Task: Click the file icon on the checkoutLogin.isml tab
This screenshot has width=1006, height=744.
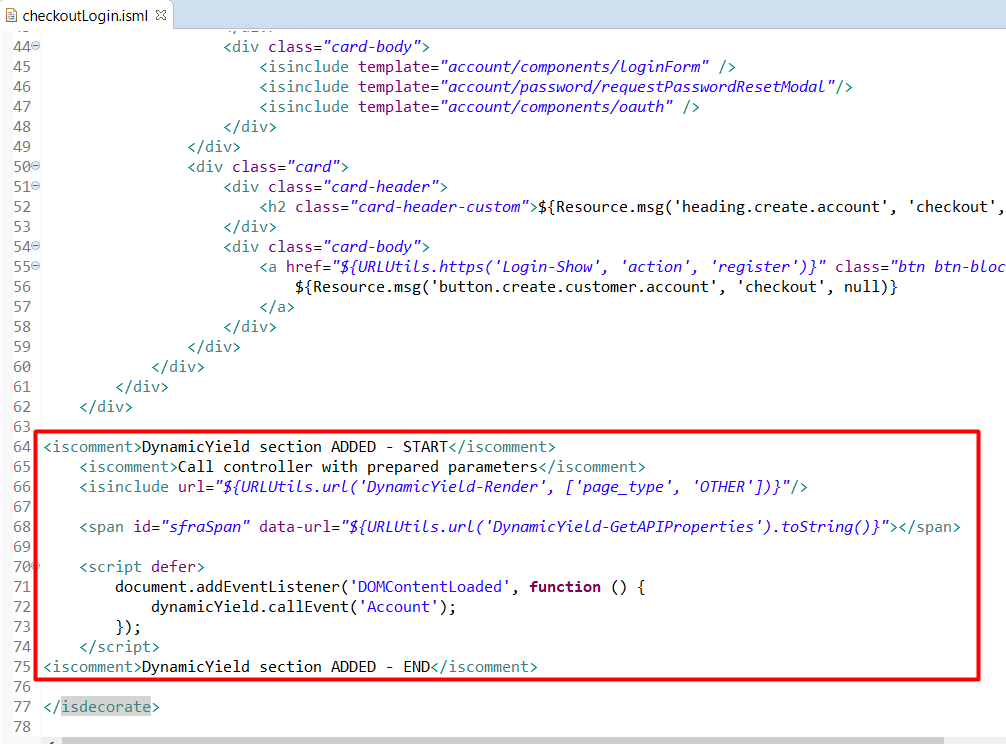Action: tap(11, 15)
